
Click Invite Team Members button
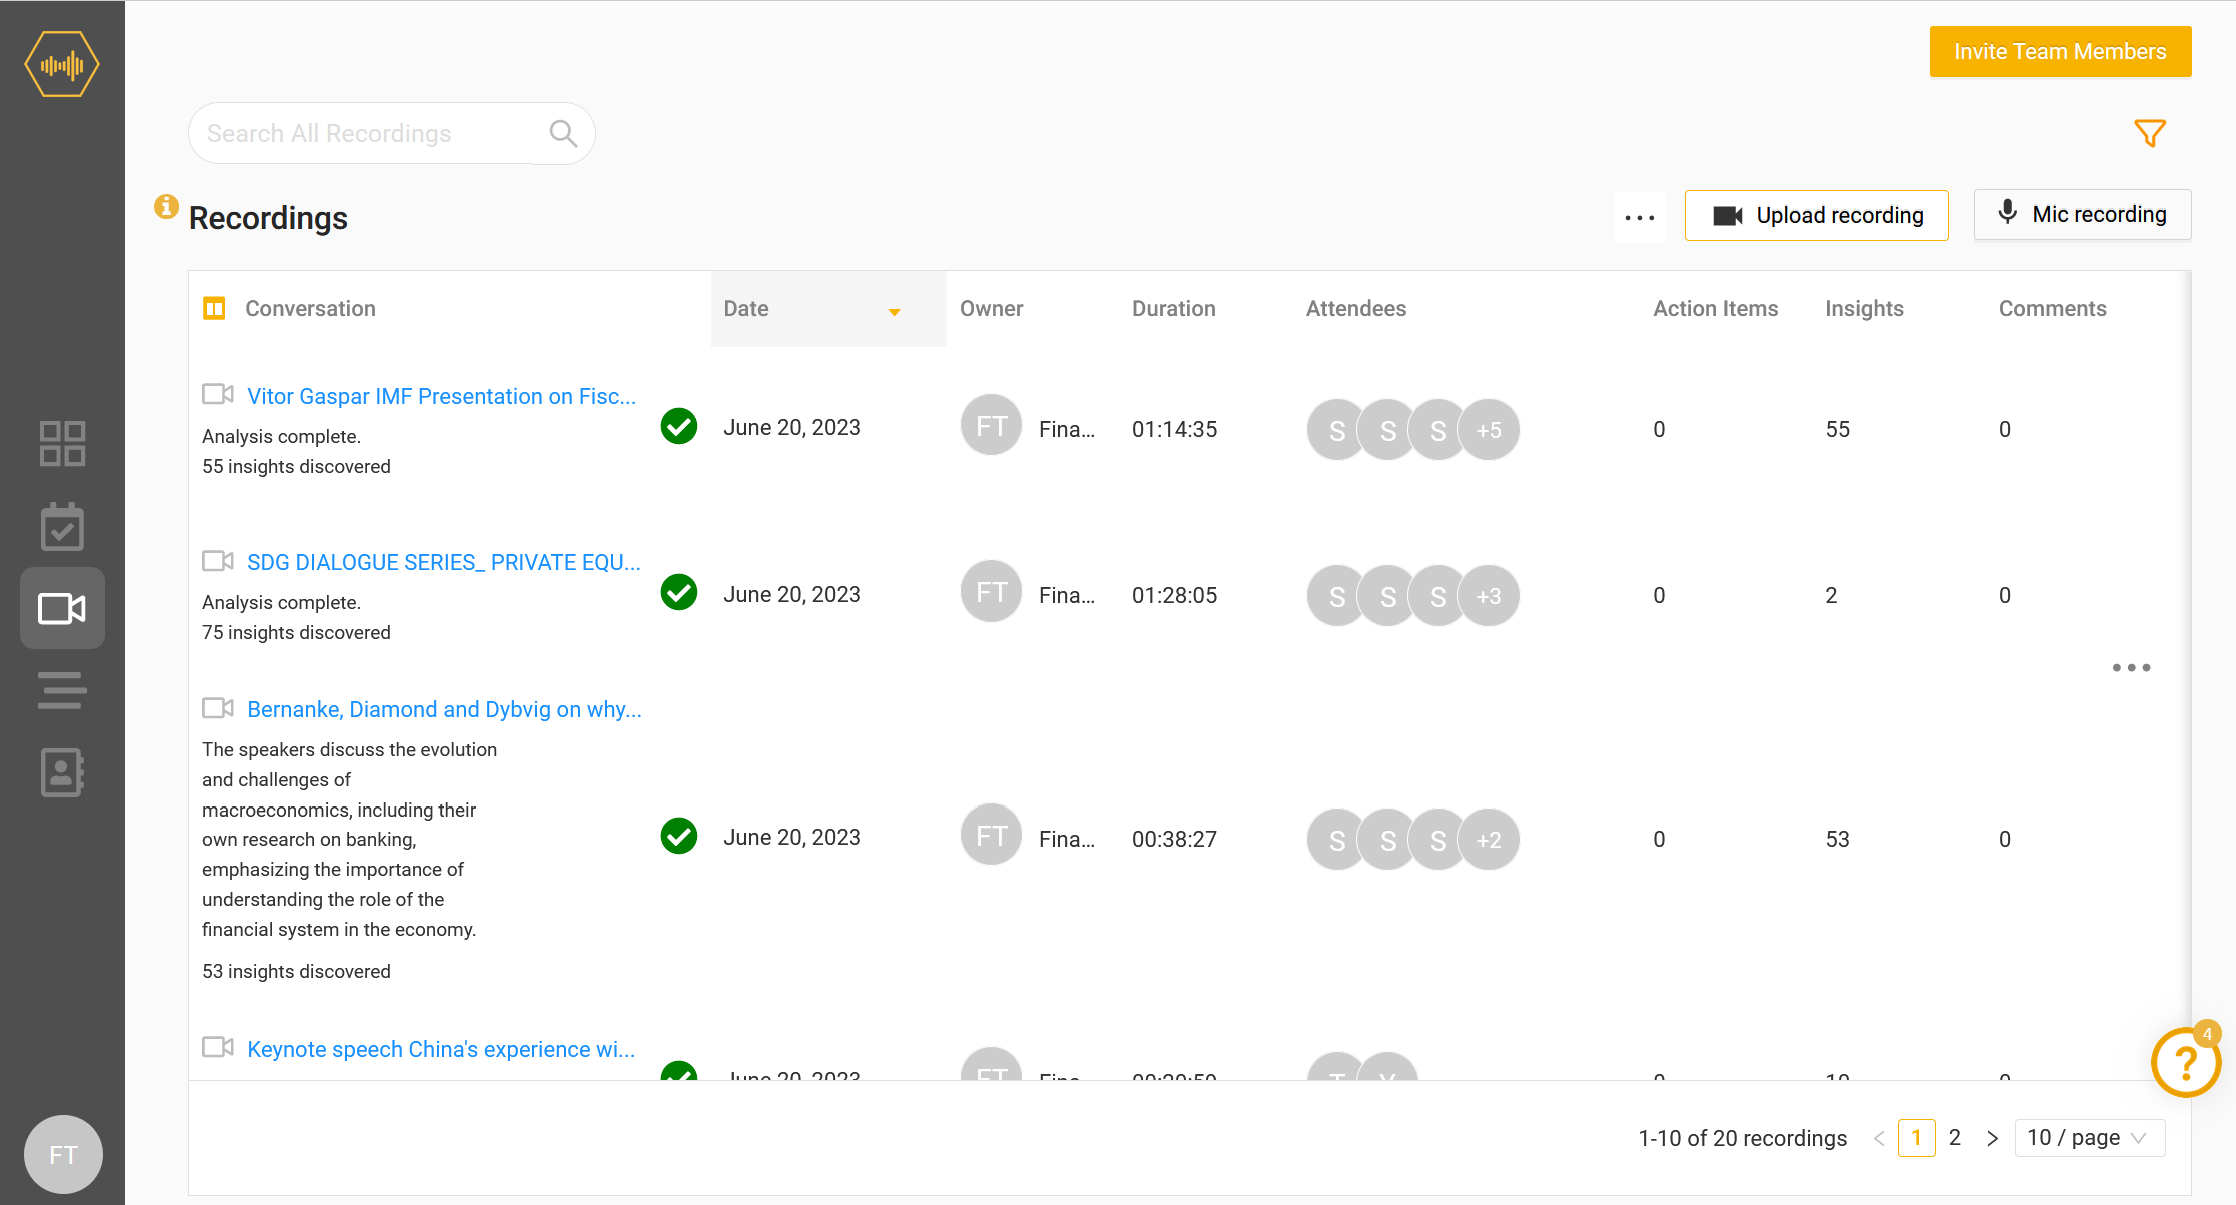[2060, 51]
